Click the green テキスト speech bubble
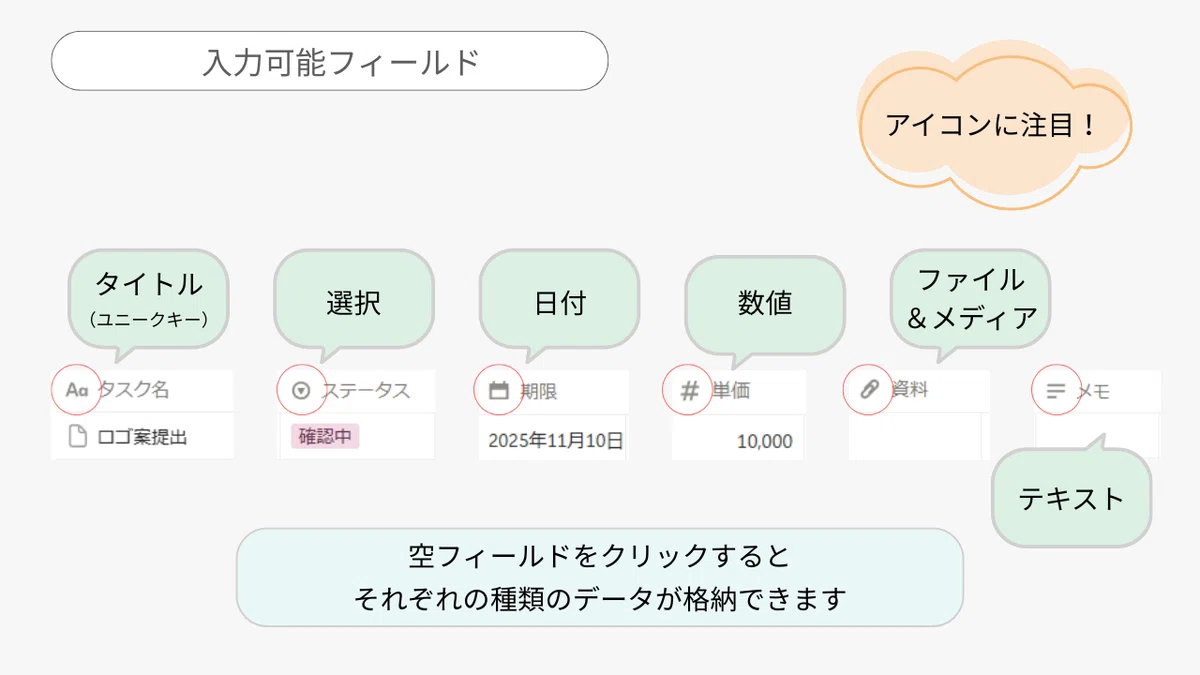This screenshot has width=1200, height=675. point(1071,496)
